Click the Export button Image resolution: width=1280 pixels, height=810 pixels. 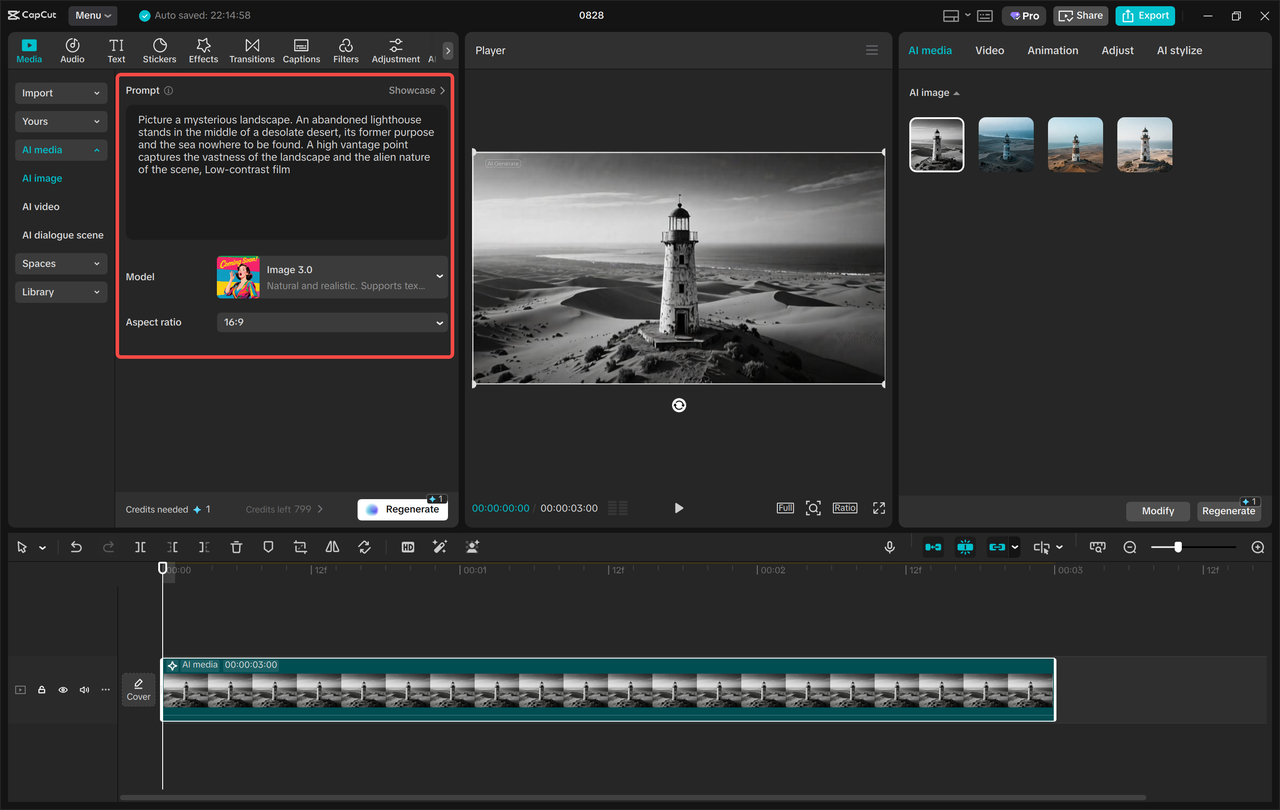pos(1145,16)
